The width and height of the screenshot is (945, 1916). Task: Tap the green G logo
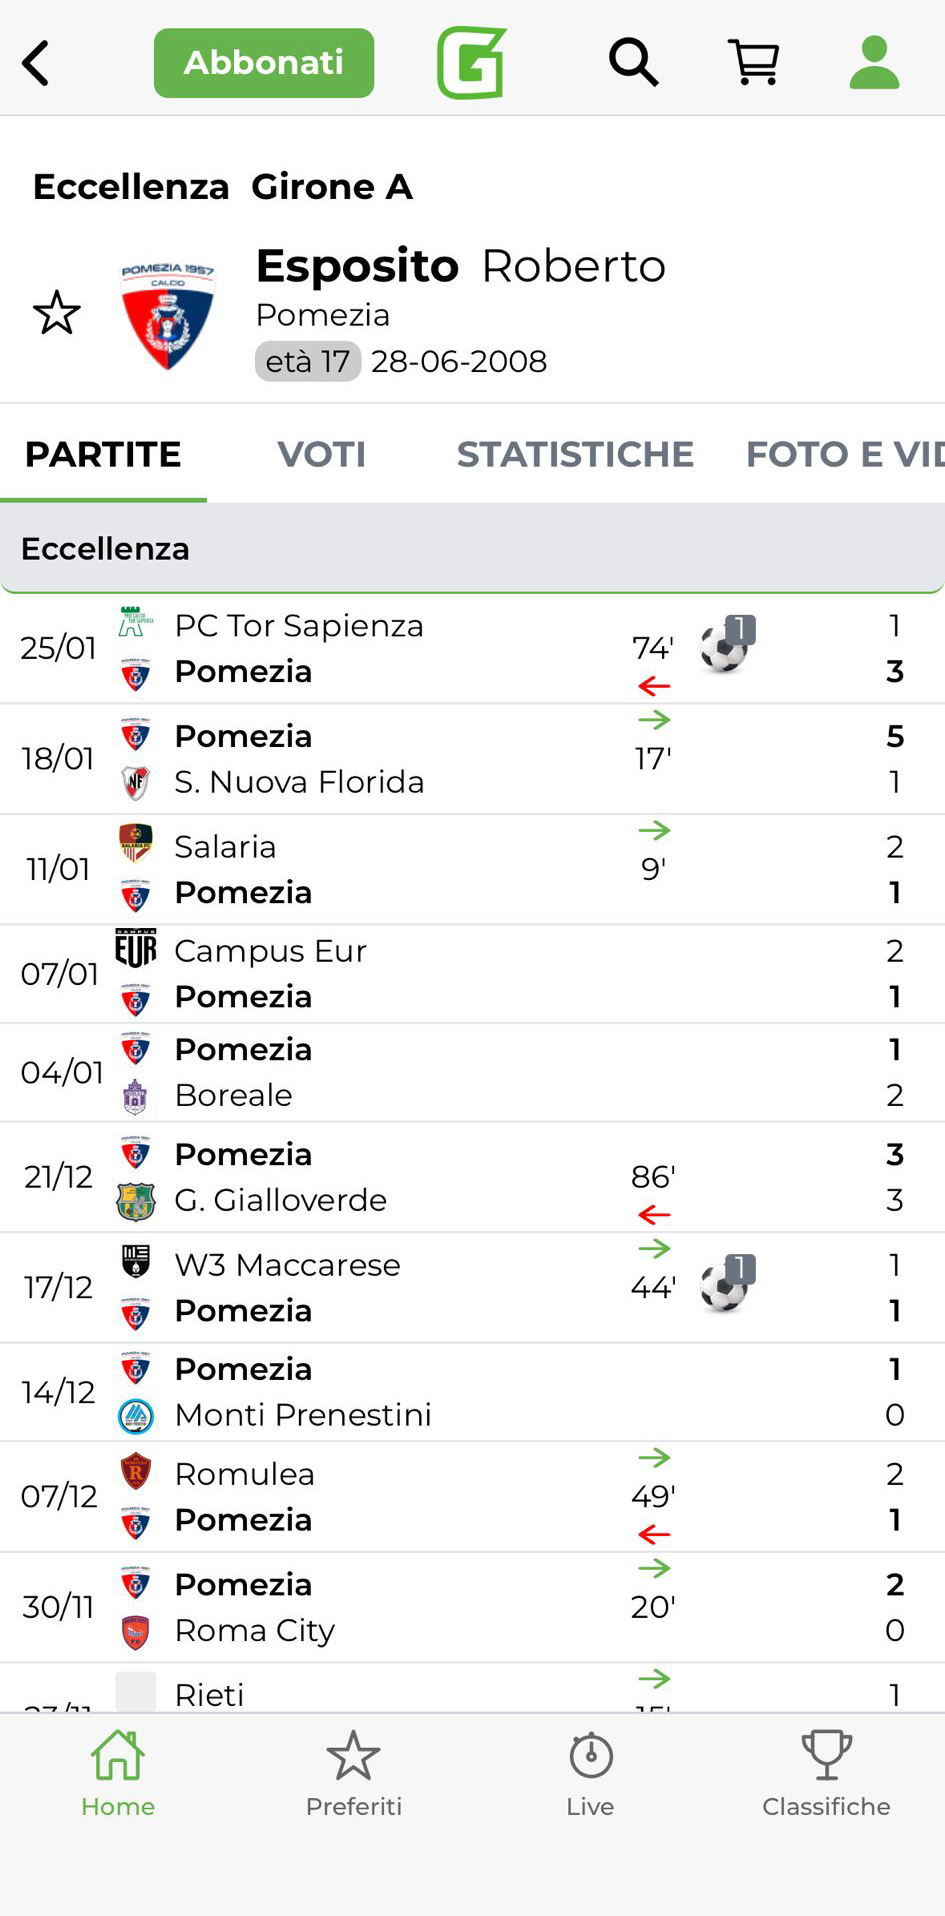click(472, 63)
